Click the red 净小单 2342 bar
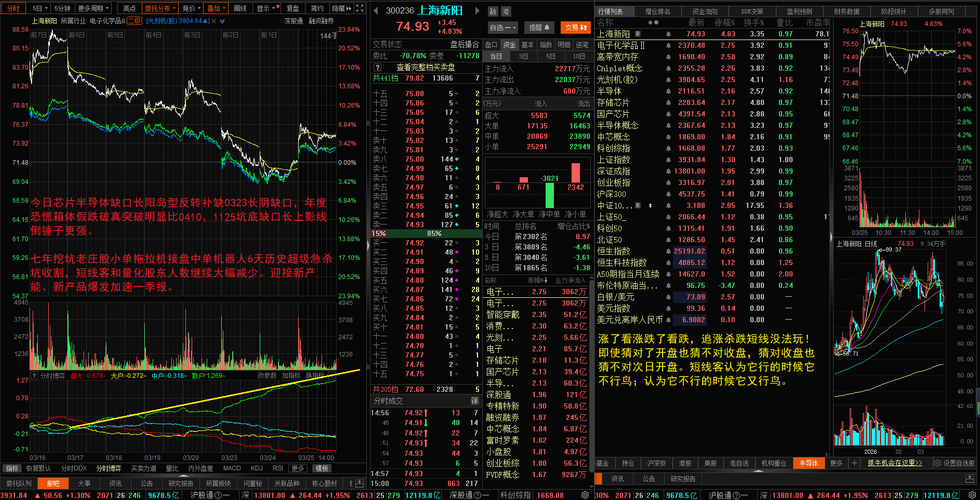The image size is (980, 500). tap(575, 172)
